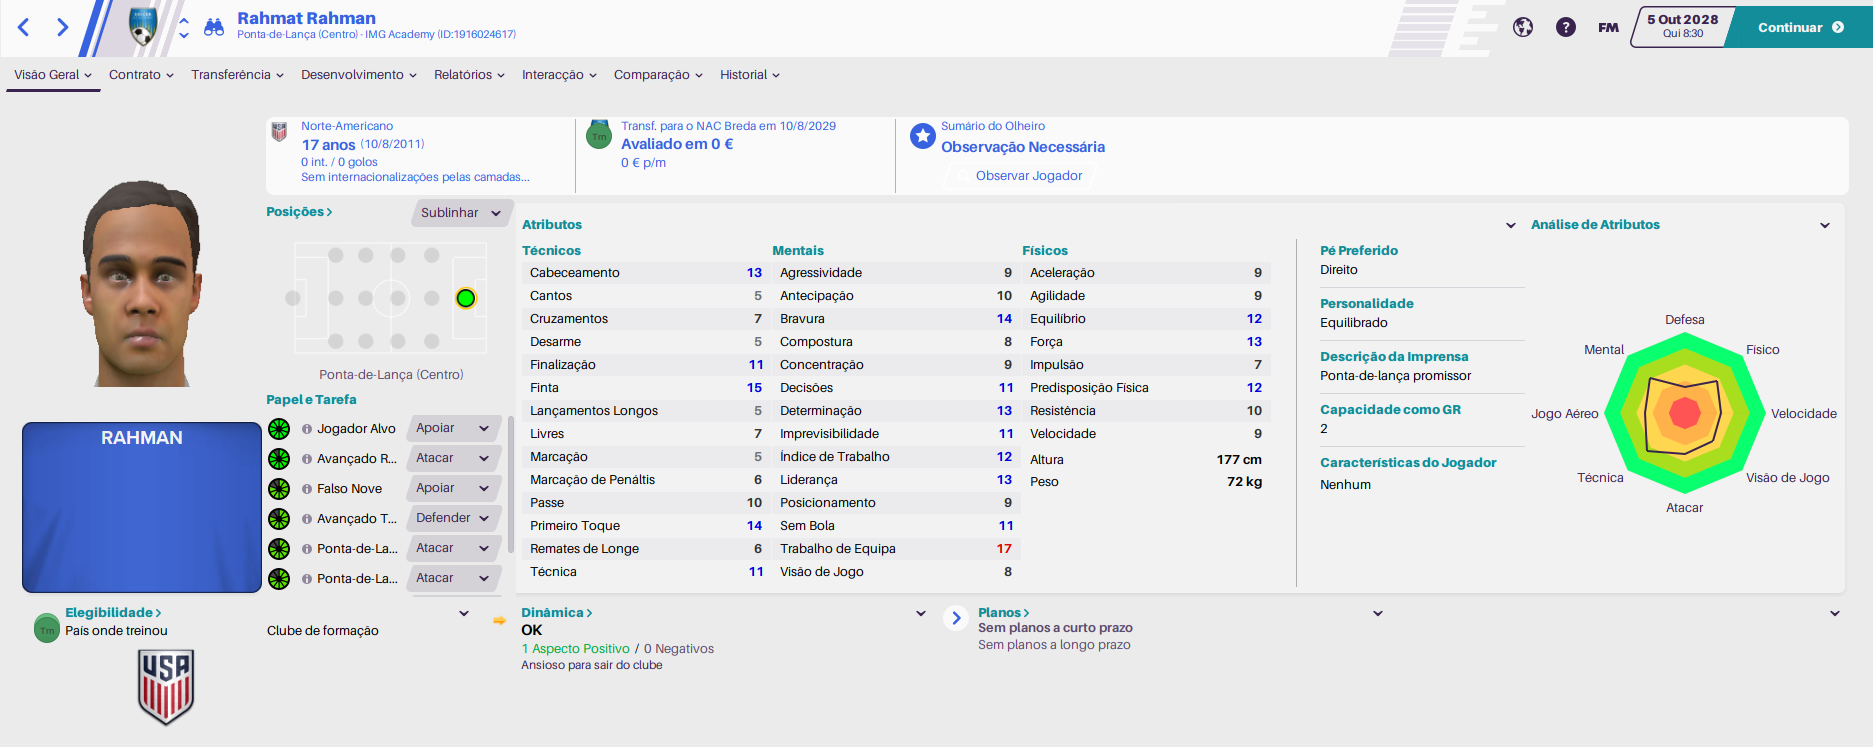Click the info icon beside Jogador Alvo
Image resolution: width=1873 pixels, height=747 pixels.
pos(307,429)
